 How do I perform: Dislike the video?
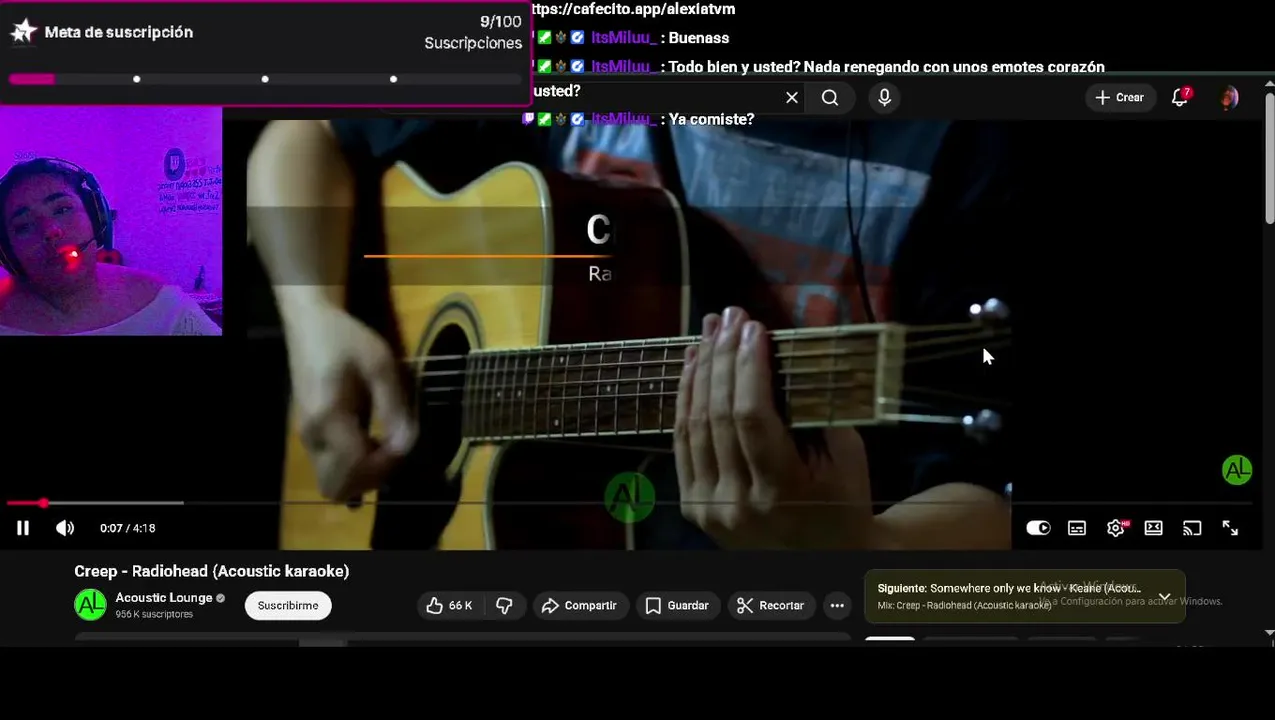[504, 605]
